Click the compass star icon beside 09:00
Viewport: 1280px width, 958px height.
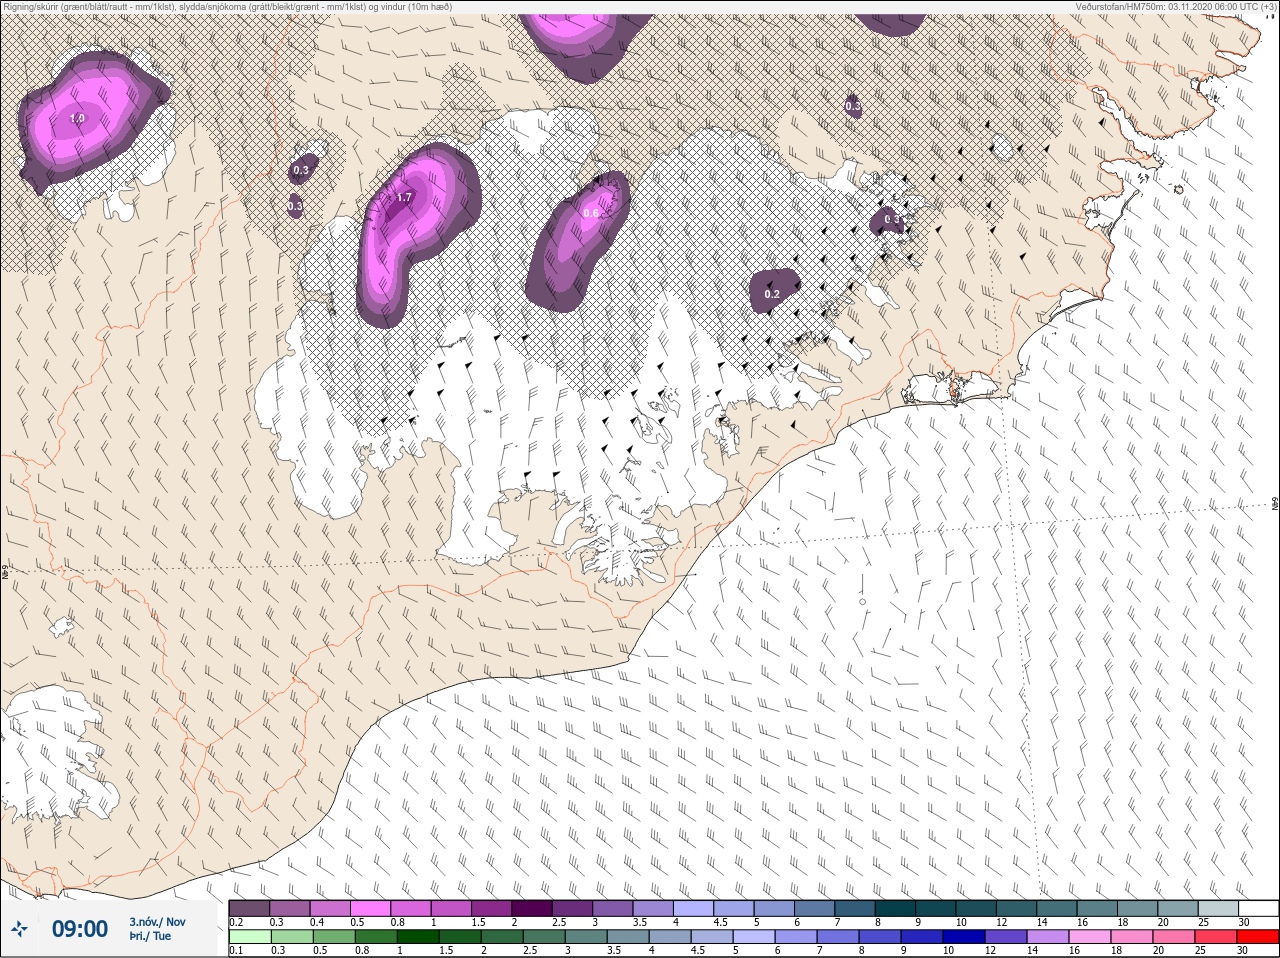[20, 930]
